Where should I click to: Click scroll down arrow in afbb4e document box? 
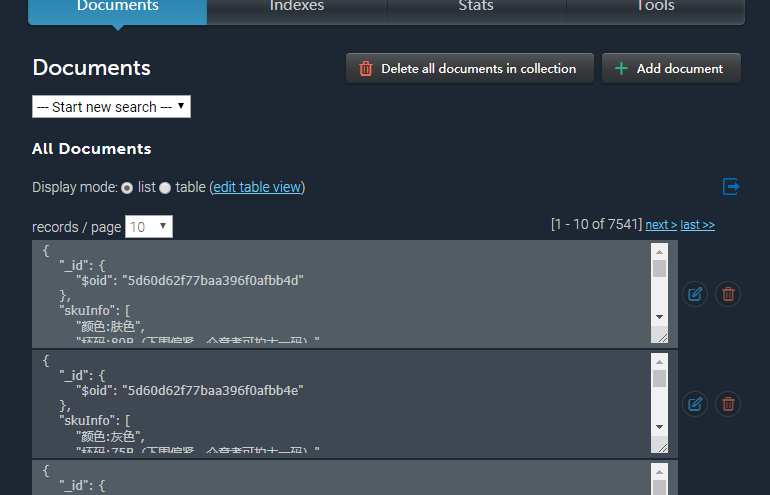(660, 427)
